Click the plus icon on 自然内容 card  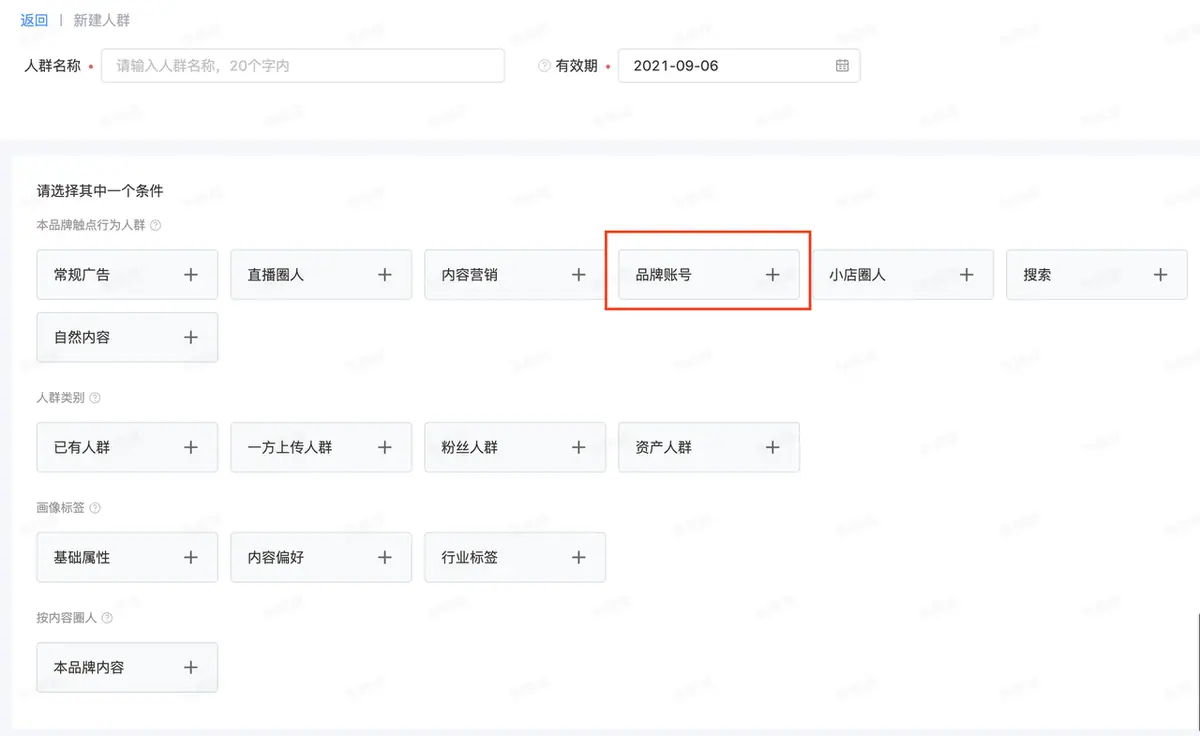click(x=191, y=337)
